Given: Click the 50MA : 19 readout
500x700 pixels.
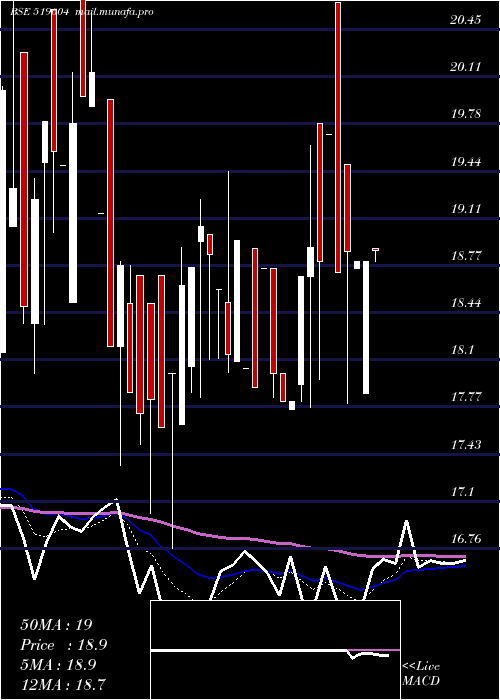Looking at the screenshot, I should pos(56,625).
